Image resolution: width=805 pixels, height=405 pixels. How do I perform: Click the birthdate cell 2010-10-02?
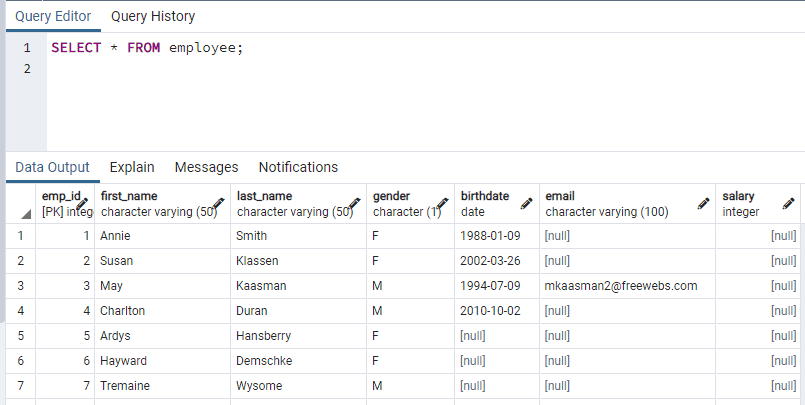[492, 311]
